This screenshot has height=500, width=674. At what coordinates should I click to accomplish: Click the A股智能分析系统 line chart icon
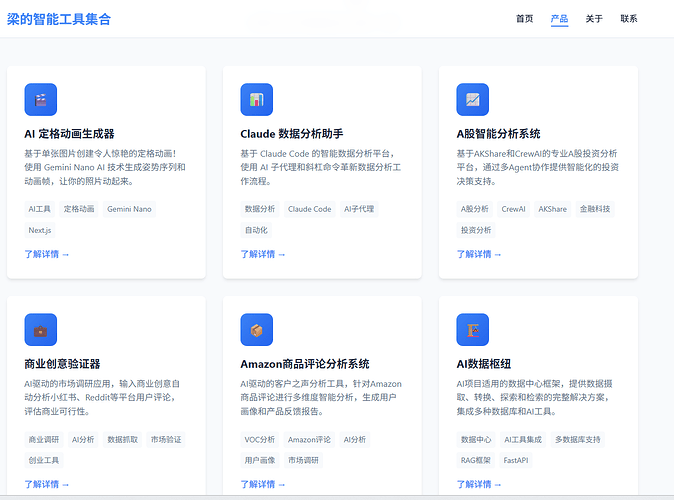pos(473,99)
